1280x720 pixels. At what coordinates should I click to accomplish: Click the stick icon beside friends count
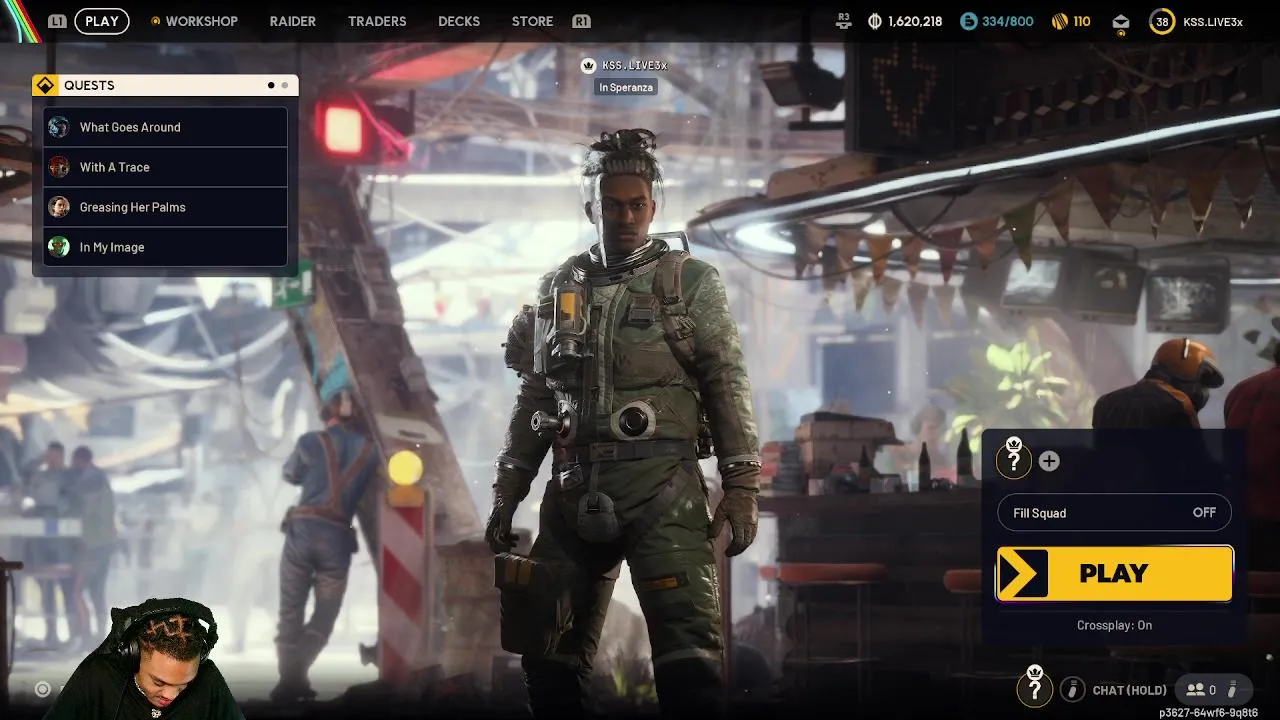(x=1233, y=690)
